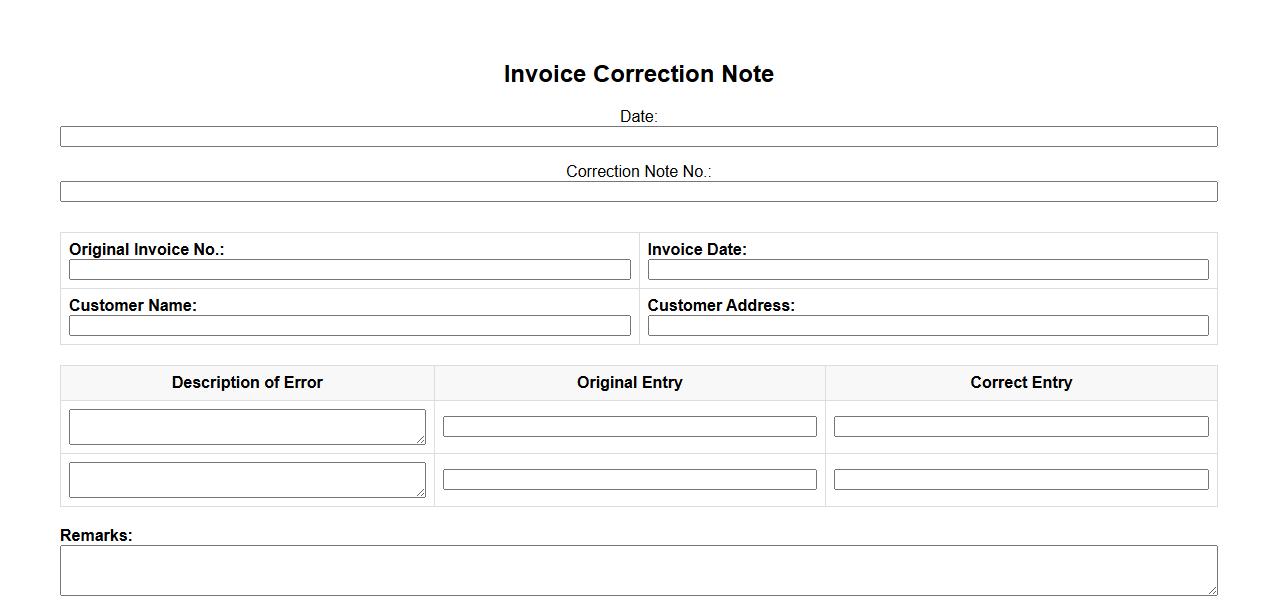Select first row Original Entry input

coord(629,427)
